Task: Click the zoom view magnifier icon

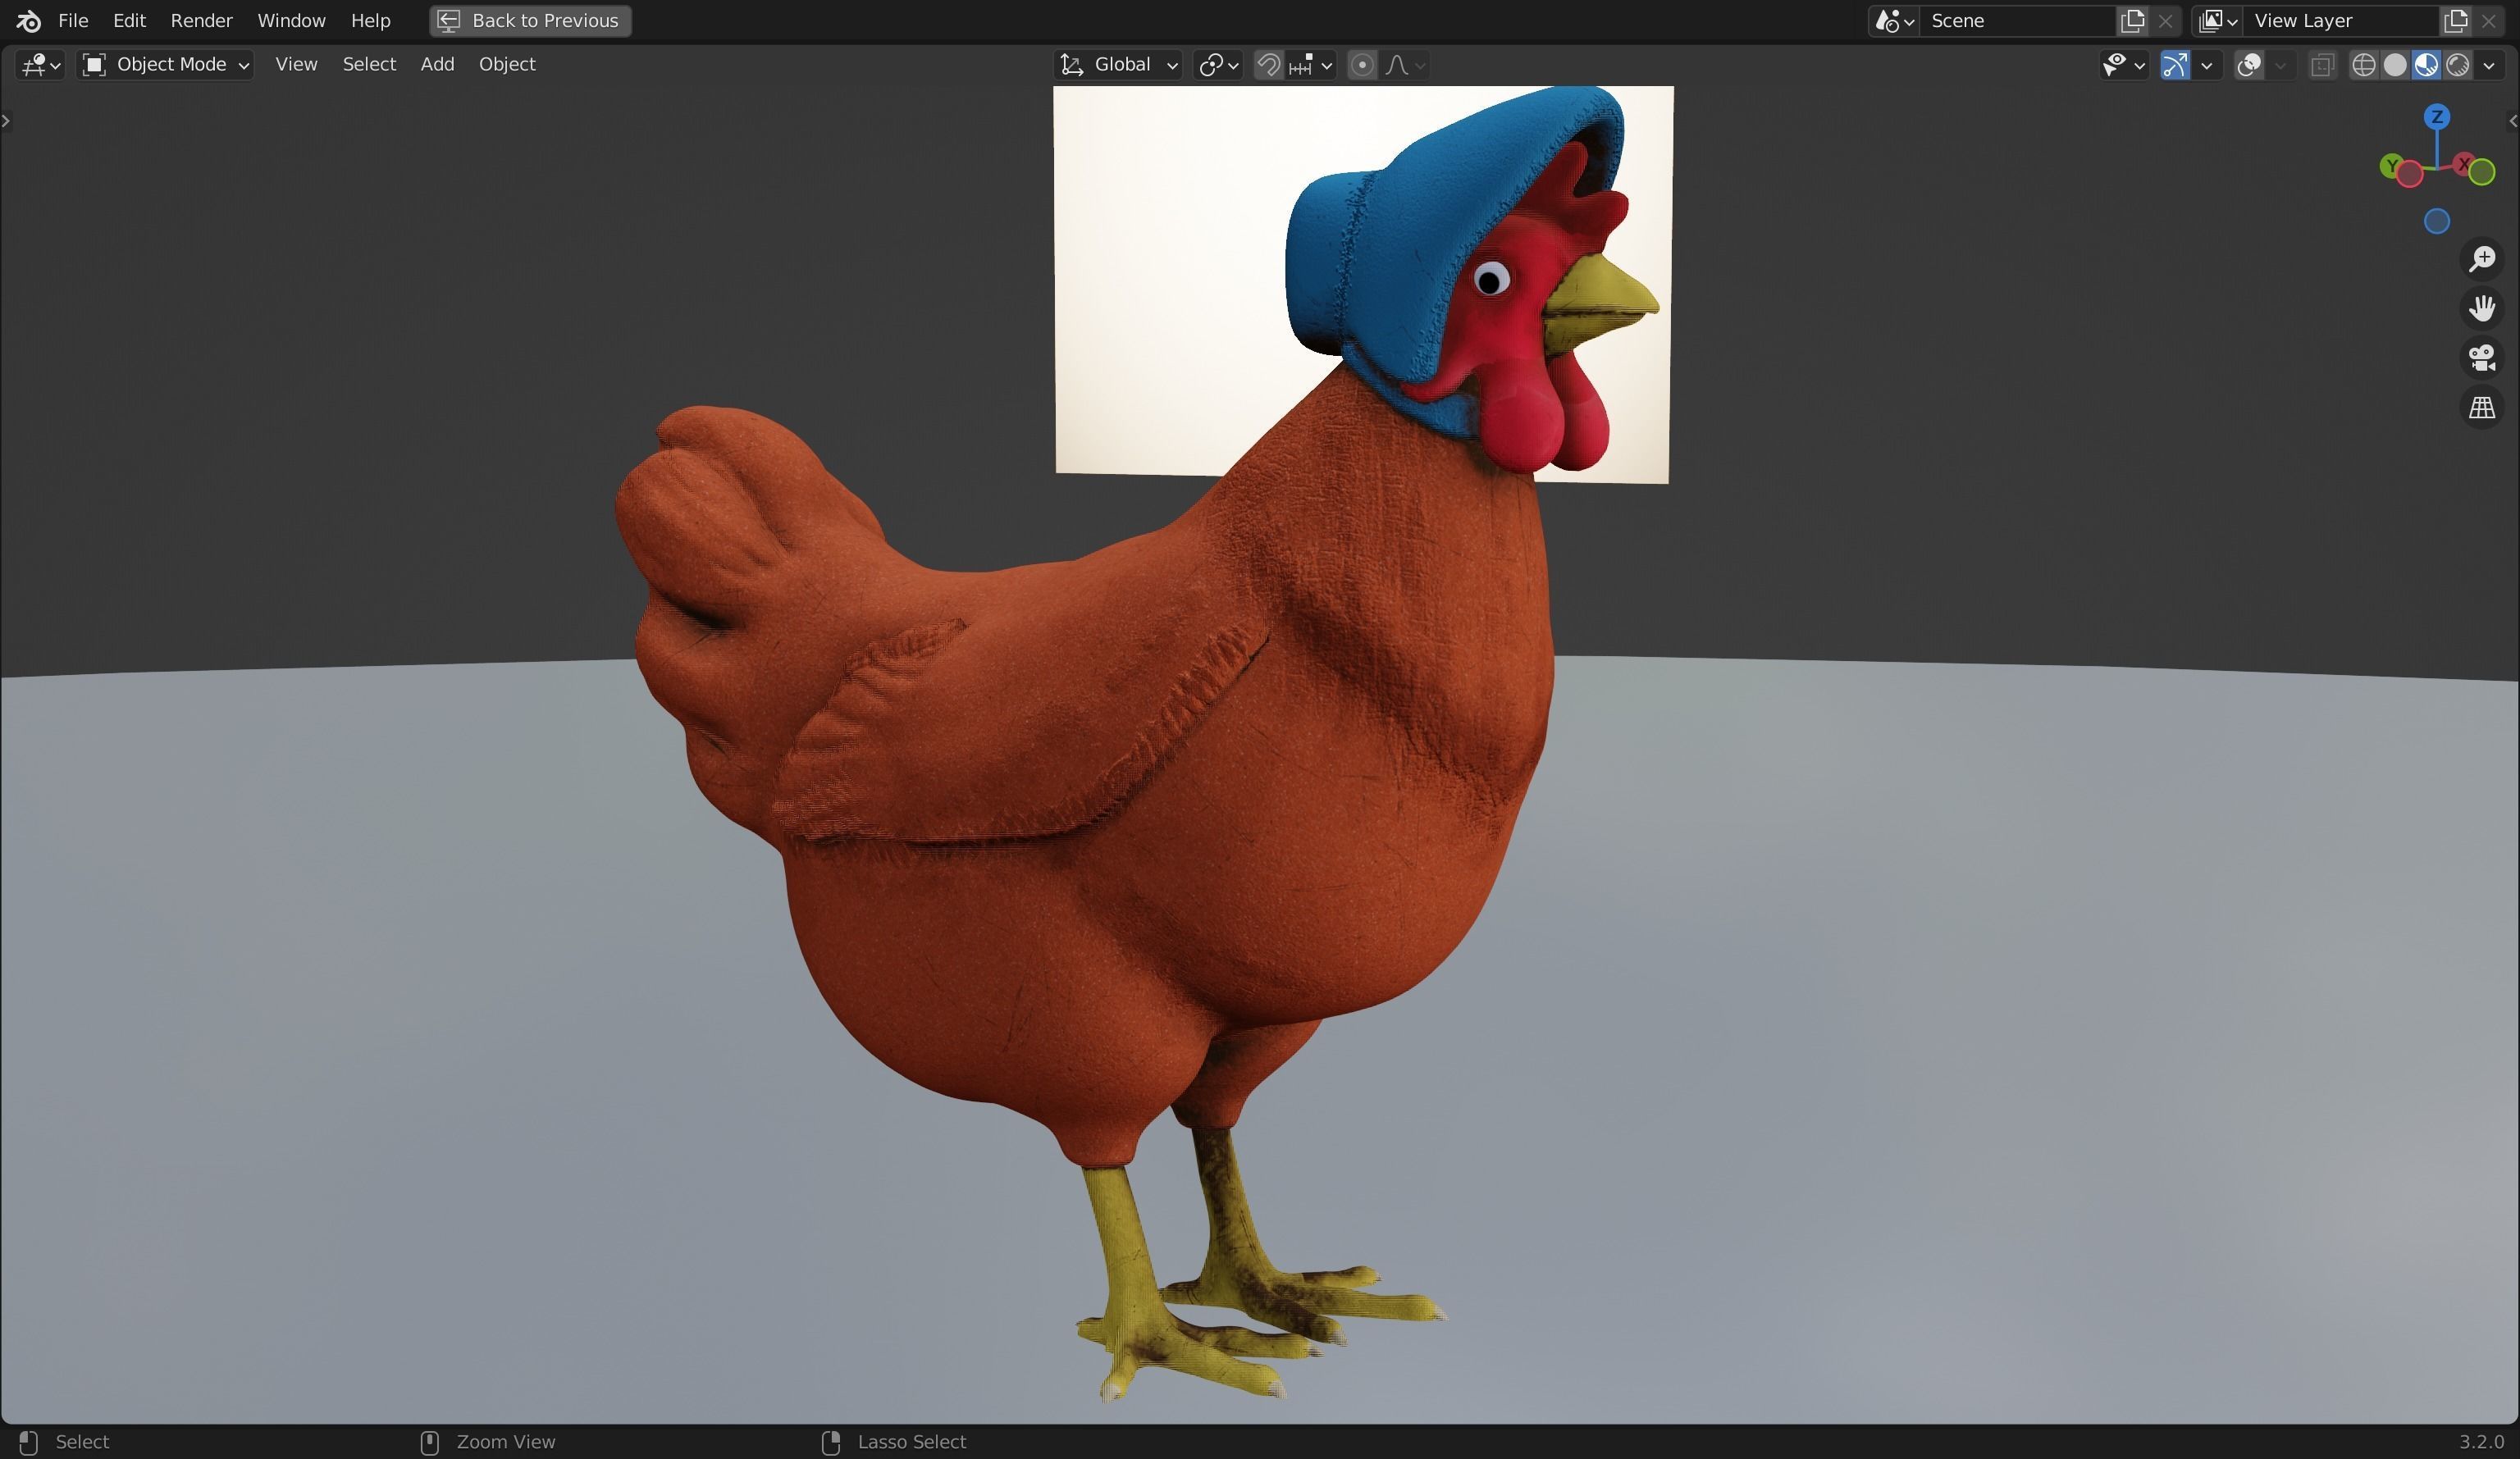Action: click(2482, 259)
